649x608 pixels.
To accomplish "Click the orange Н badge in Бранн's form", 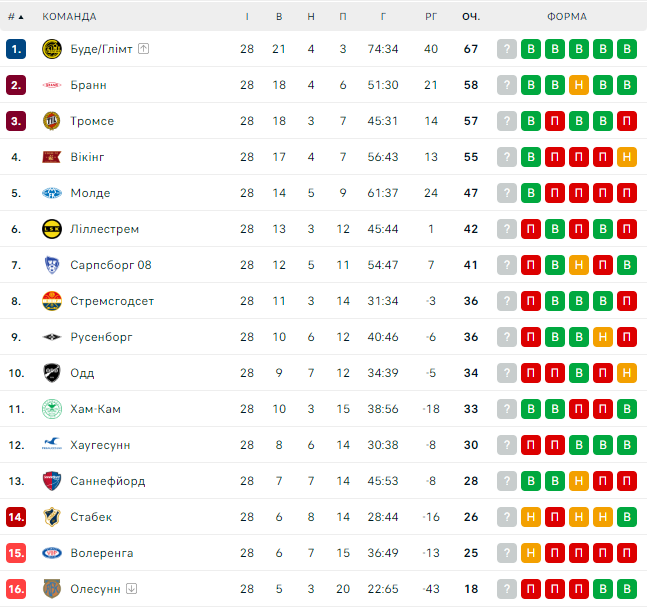I will [x=579, y=85].
